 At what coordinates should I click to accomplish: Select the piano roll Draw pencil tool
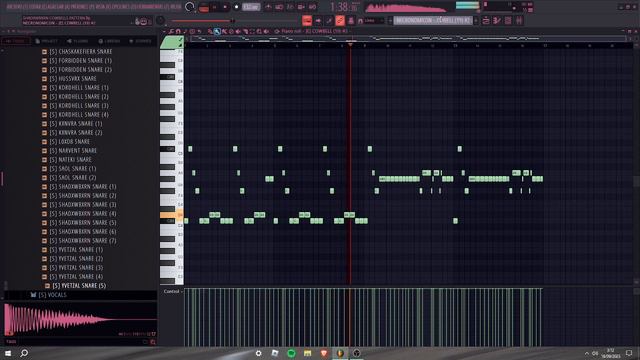210,31
